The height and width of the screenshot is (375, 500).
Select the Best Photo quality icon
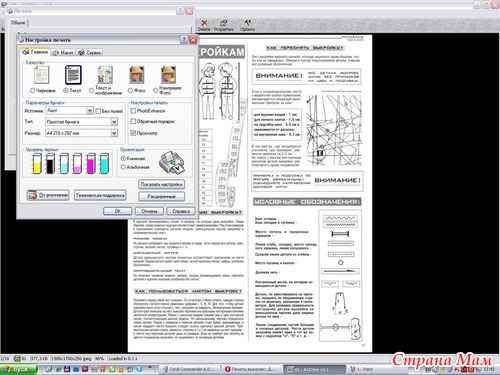(169, 75)
